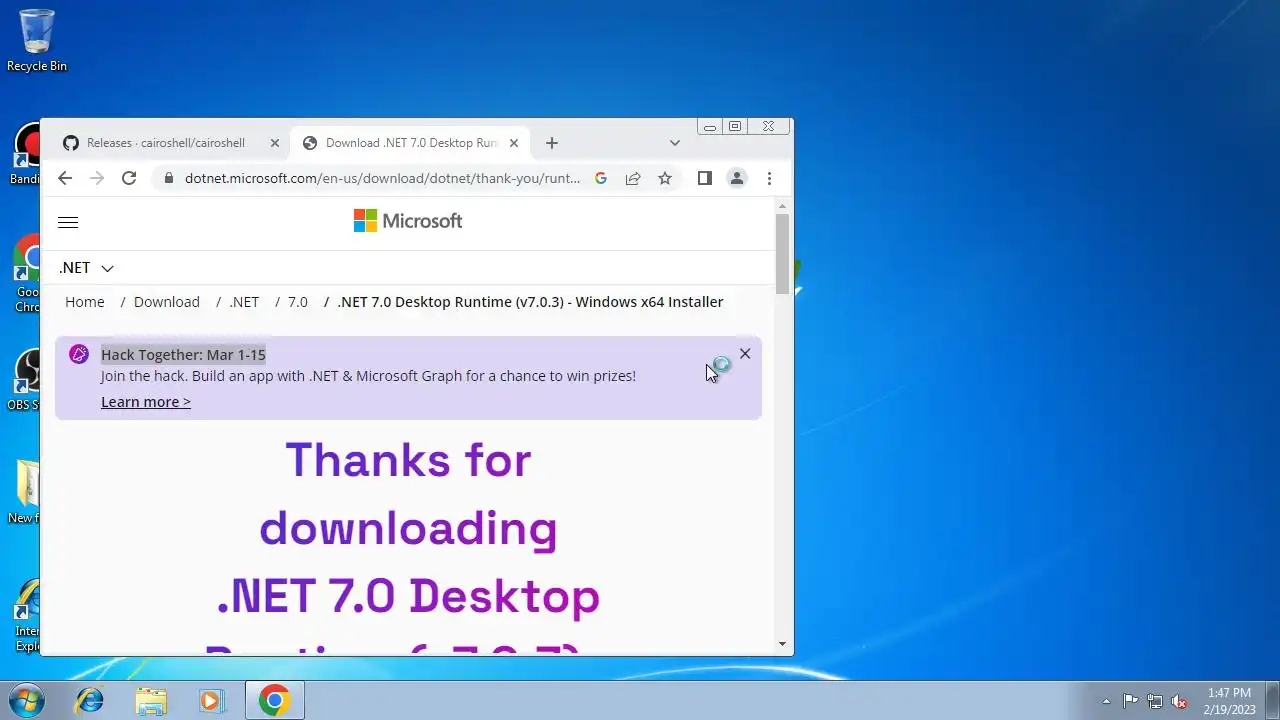Follow the Learn more link
The height and width of the screenshot is (720, 1280).
tap(146, 402)
